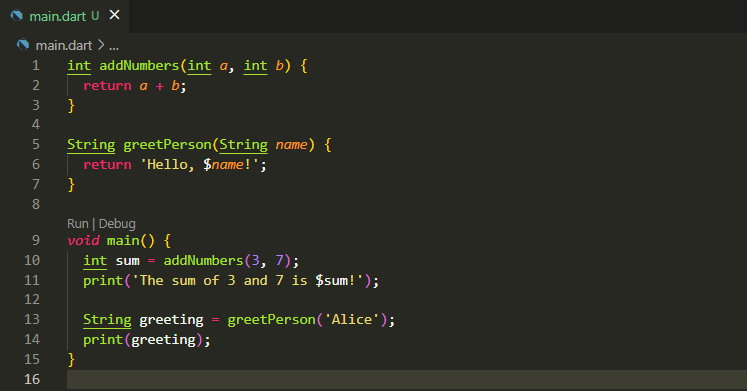Viewport: 747px width, 391px height.
Task: Click the addNumbers call on line 10
Action: [203, 261]
